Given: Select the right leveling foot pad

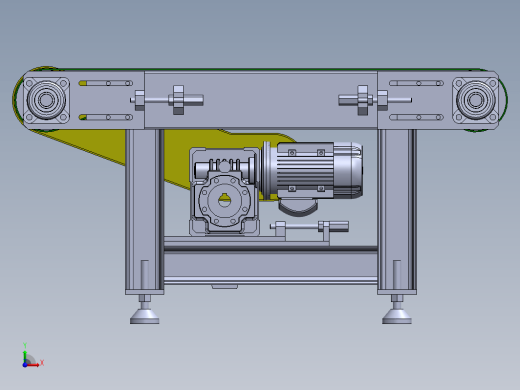Looking at the screenshot, I should pos(397,317).
